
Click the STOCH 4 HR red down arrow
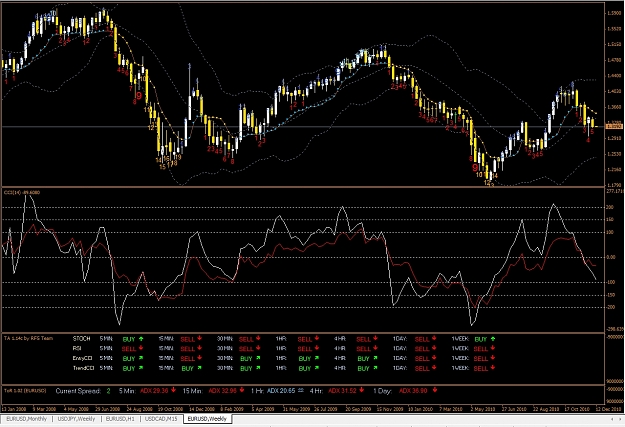tap(375, 338)
